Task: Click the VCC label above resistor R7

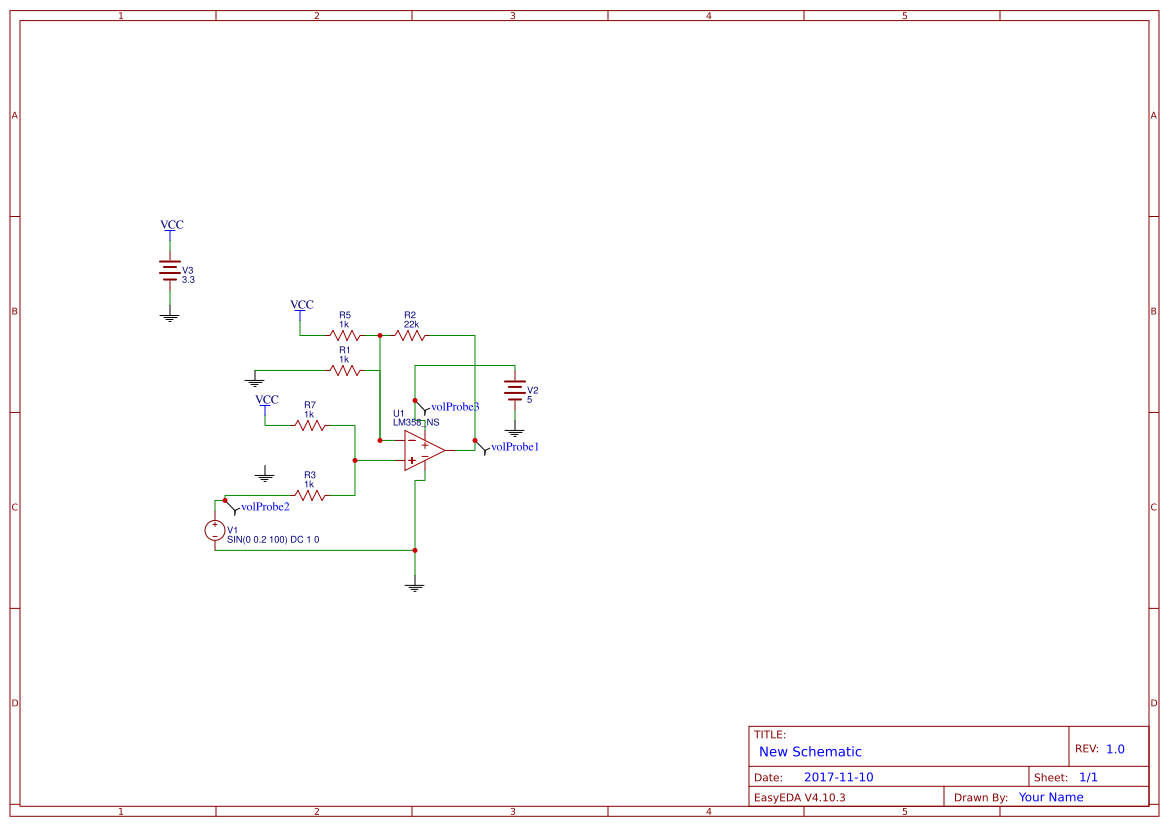Action: [266, 400]
